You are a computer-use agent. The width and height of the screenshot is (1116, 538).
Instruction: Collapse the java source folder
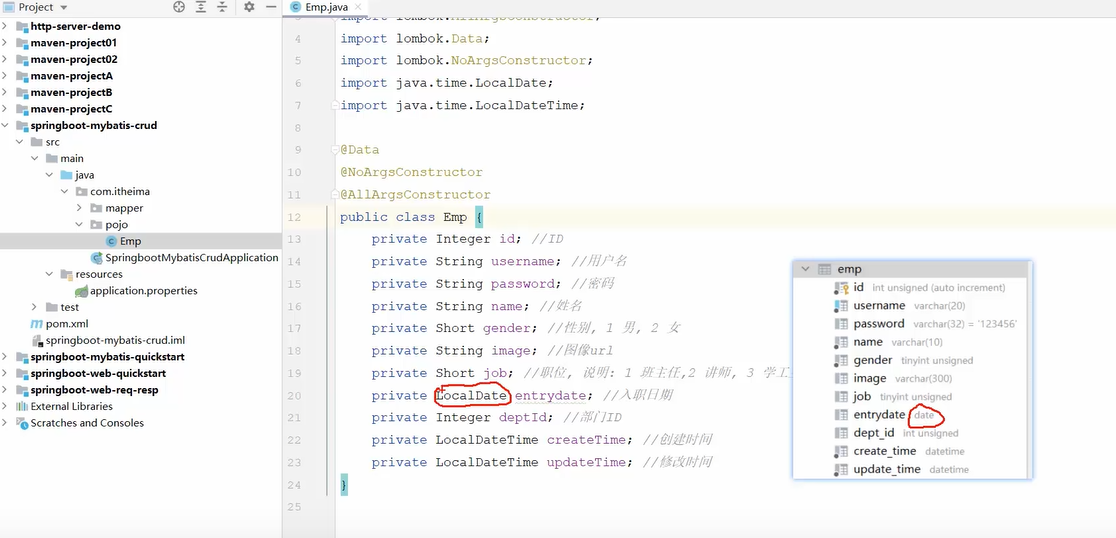49,175
